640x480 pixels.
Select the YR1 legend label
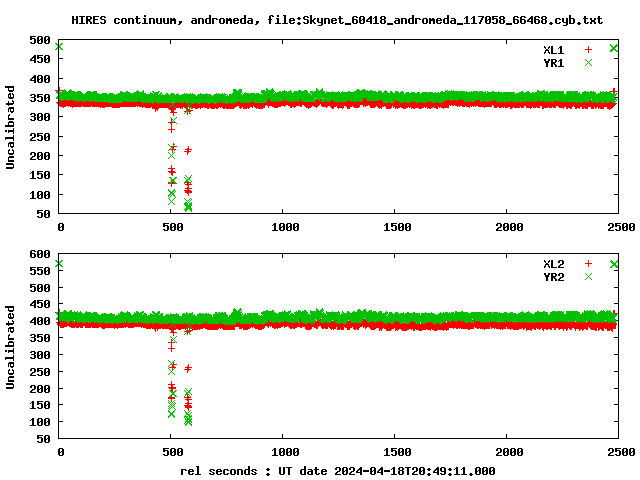pos(553,63)
